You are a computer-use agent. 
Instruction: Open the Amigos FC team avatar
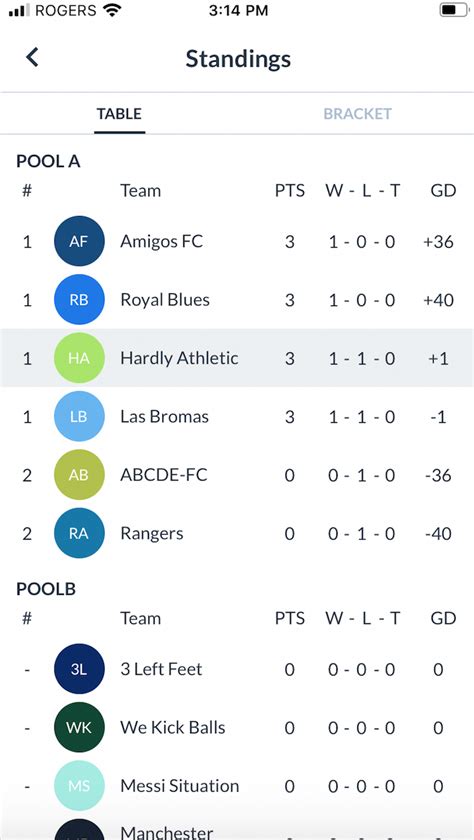click(x=79, y=241)
